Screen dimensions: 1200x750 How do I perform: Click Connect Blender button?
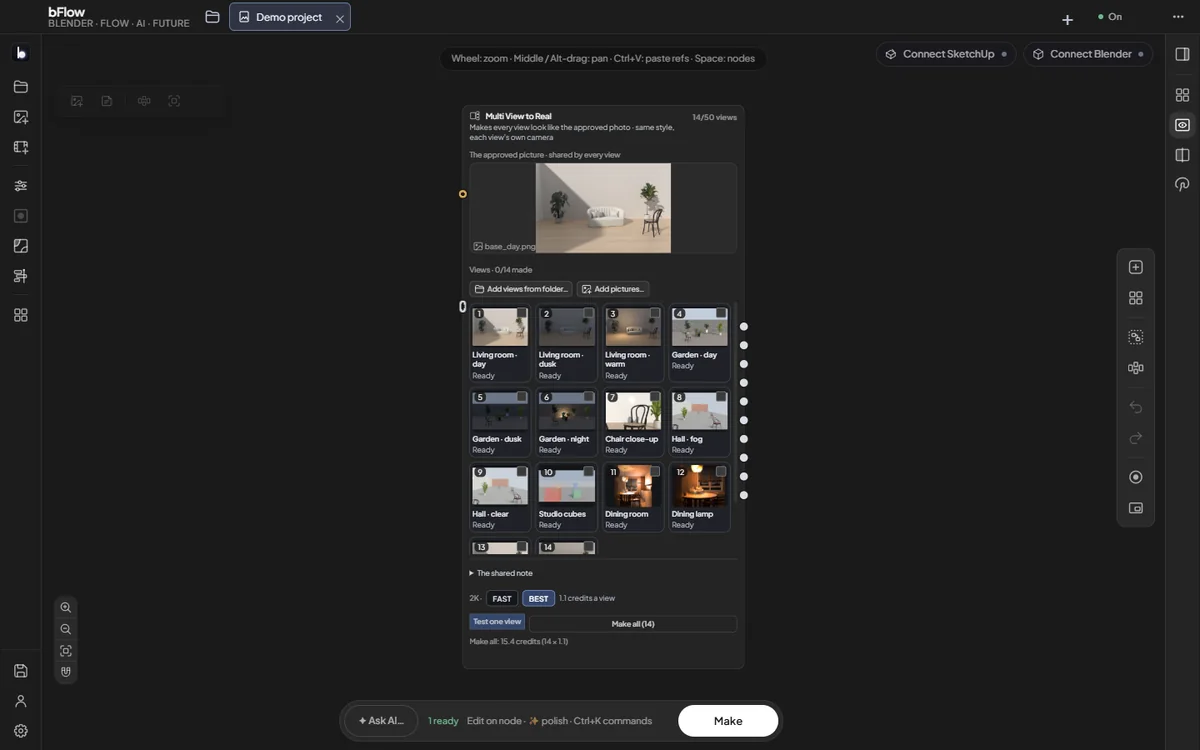point(1088,54)
